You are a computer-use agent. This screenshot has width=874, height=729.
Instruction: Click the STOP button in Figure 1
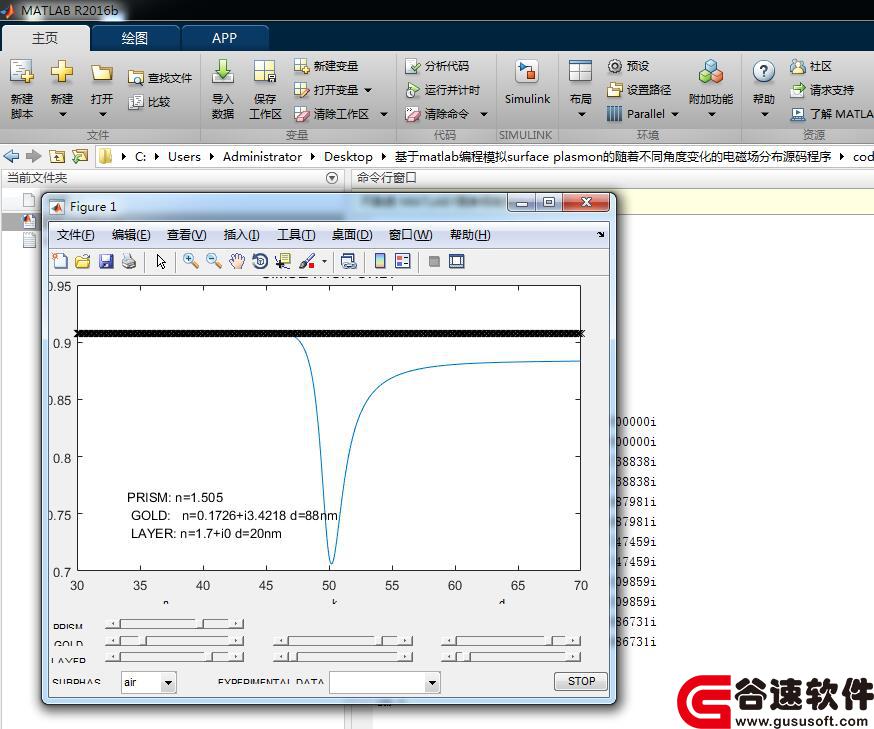(x=581, y=681)
